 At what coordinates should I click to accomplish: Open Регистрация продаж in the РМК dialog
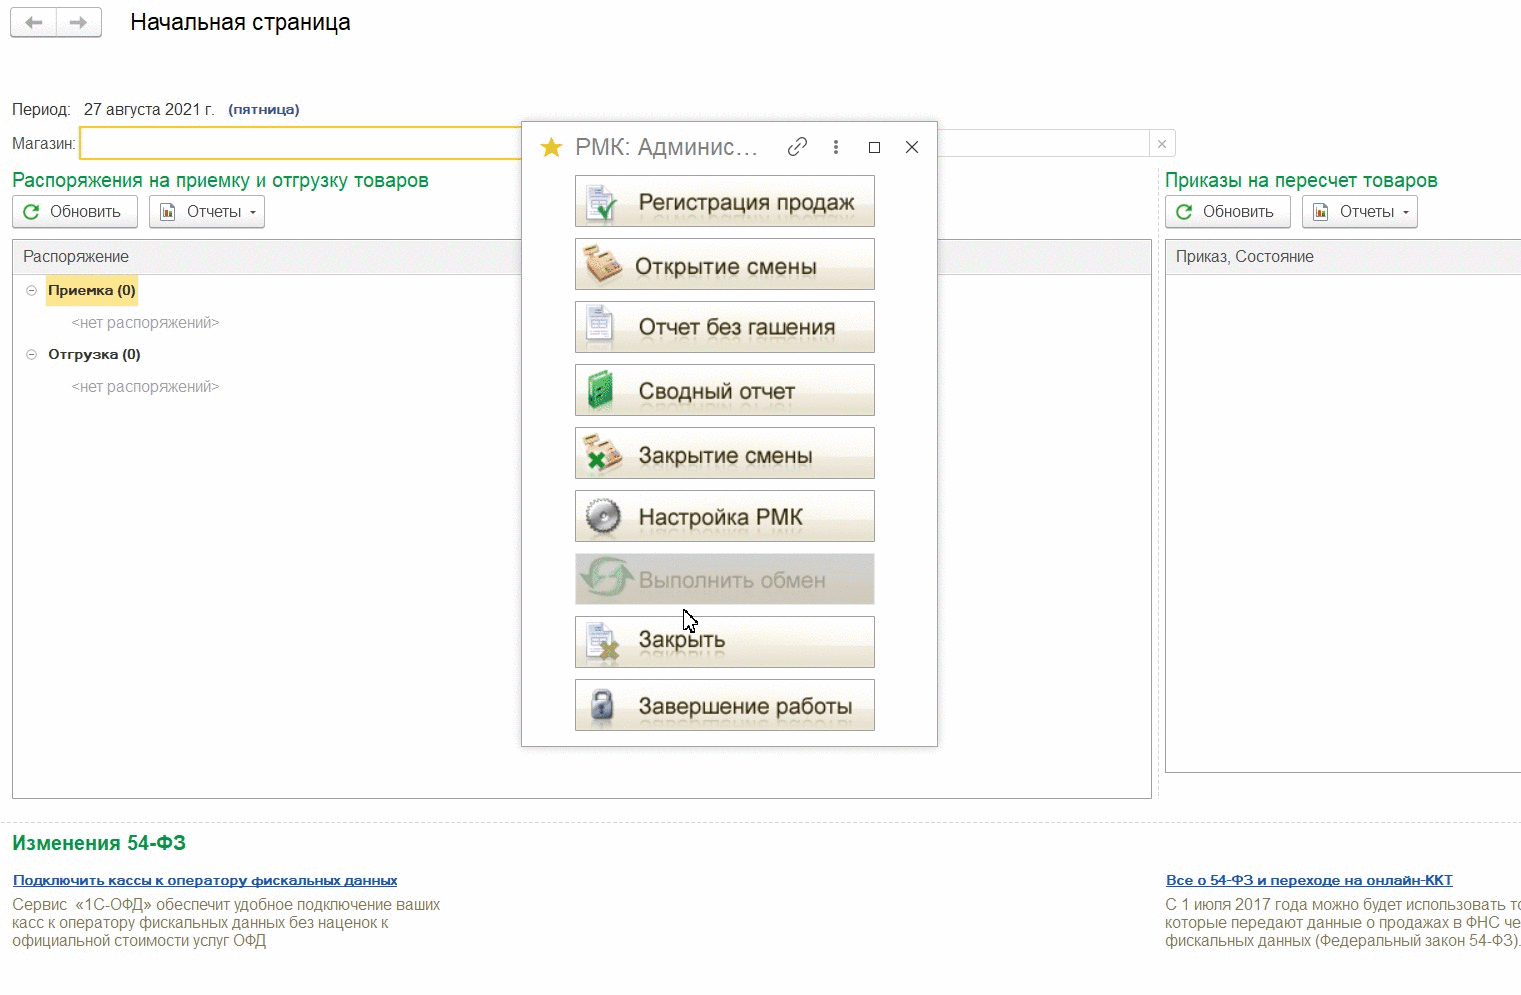click(x=725, y=201)
